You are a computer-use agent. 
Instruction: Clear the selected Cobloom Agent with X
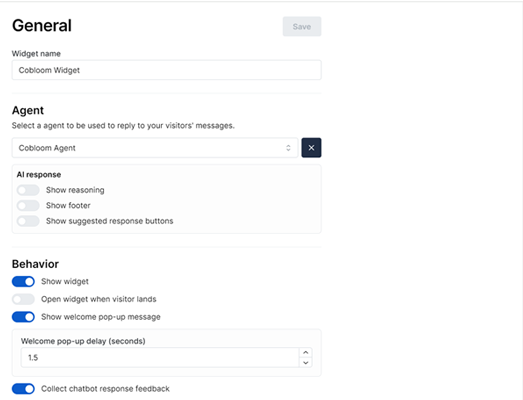[x=311, y=147]
